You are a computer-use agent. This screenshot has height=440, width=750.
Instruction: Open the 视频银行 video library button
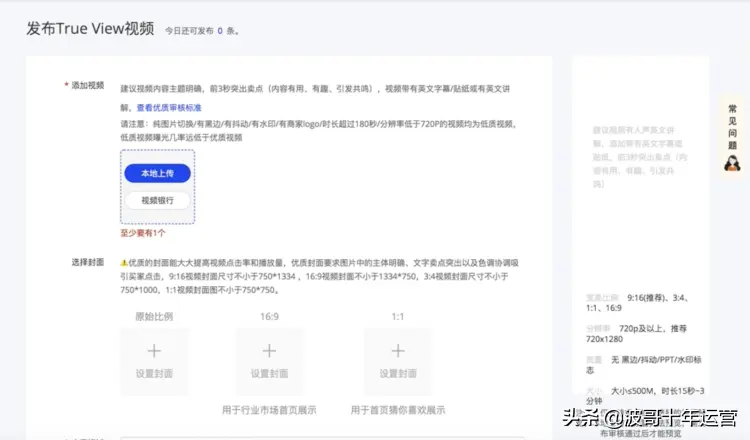(157, 200)
